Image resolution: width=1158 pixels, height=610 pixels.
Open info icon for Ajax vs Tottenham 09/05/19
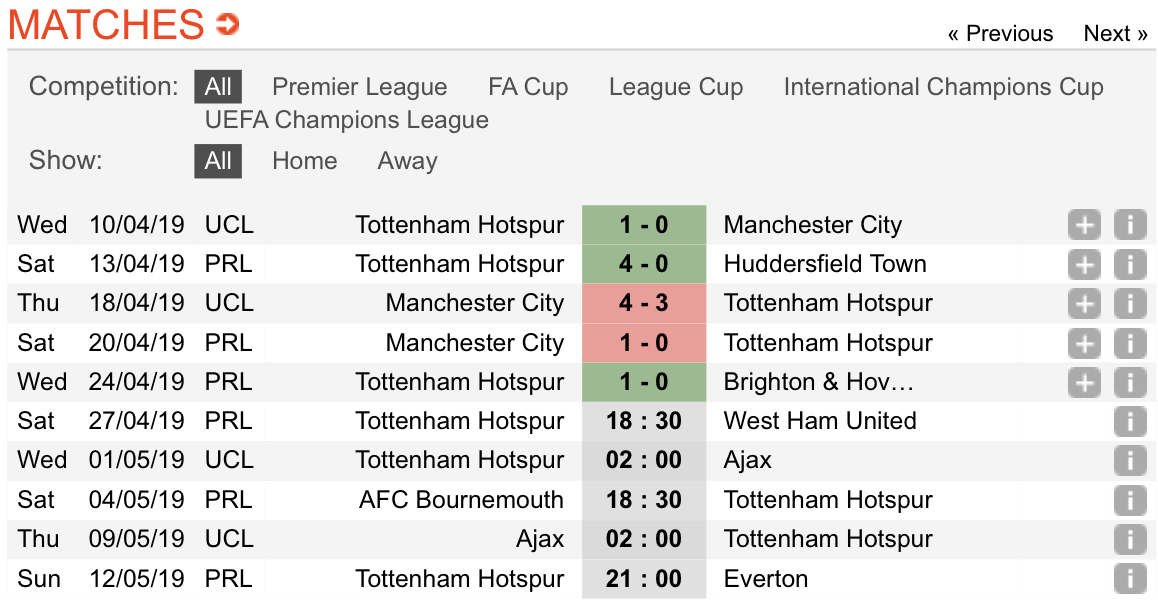1130,539
